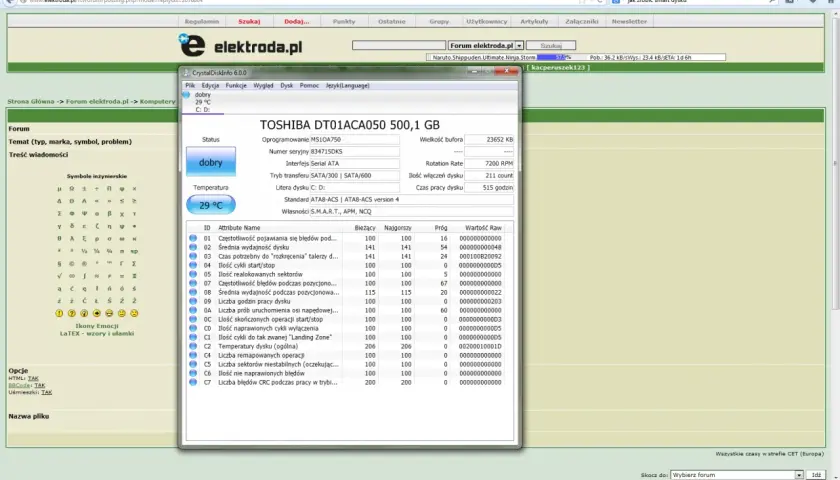Open the Wygląd menu
Image resolution: width=840 pixels, height=480 pixels.
263,86
